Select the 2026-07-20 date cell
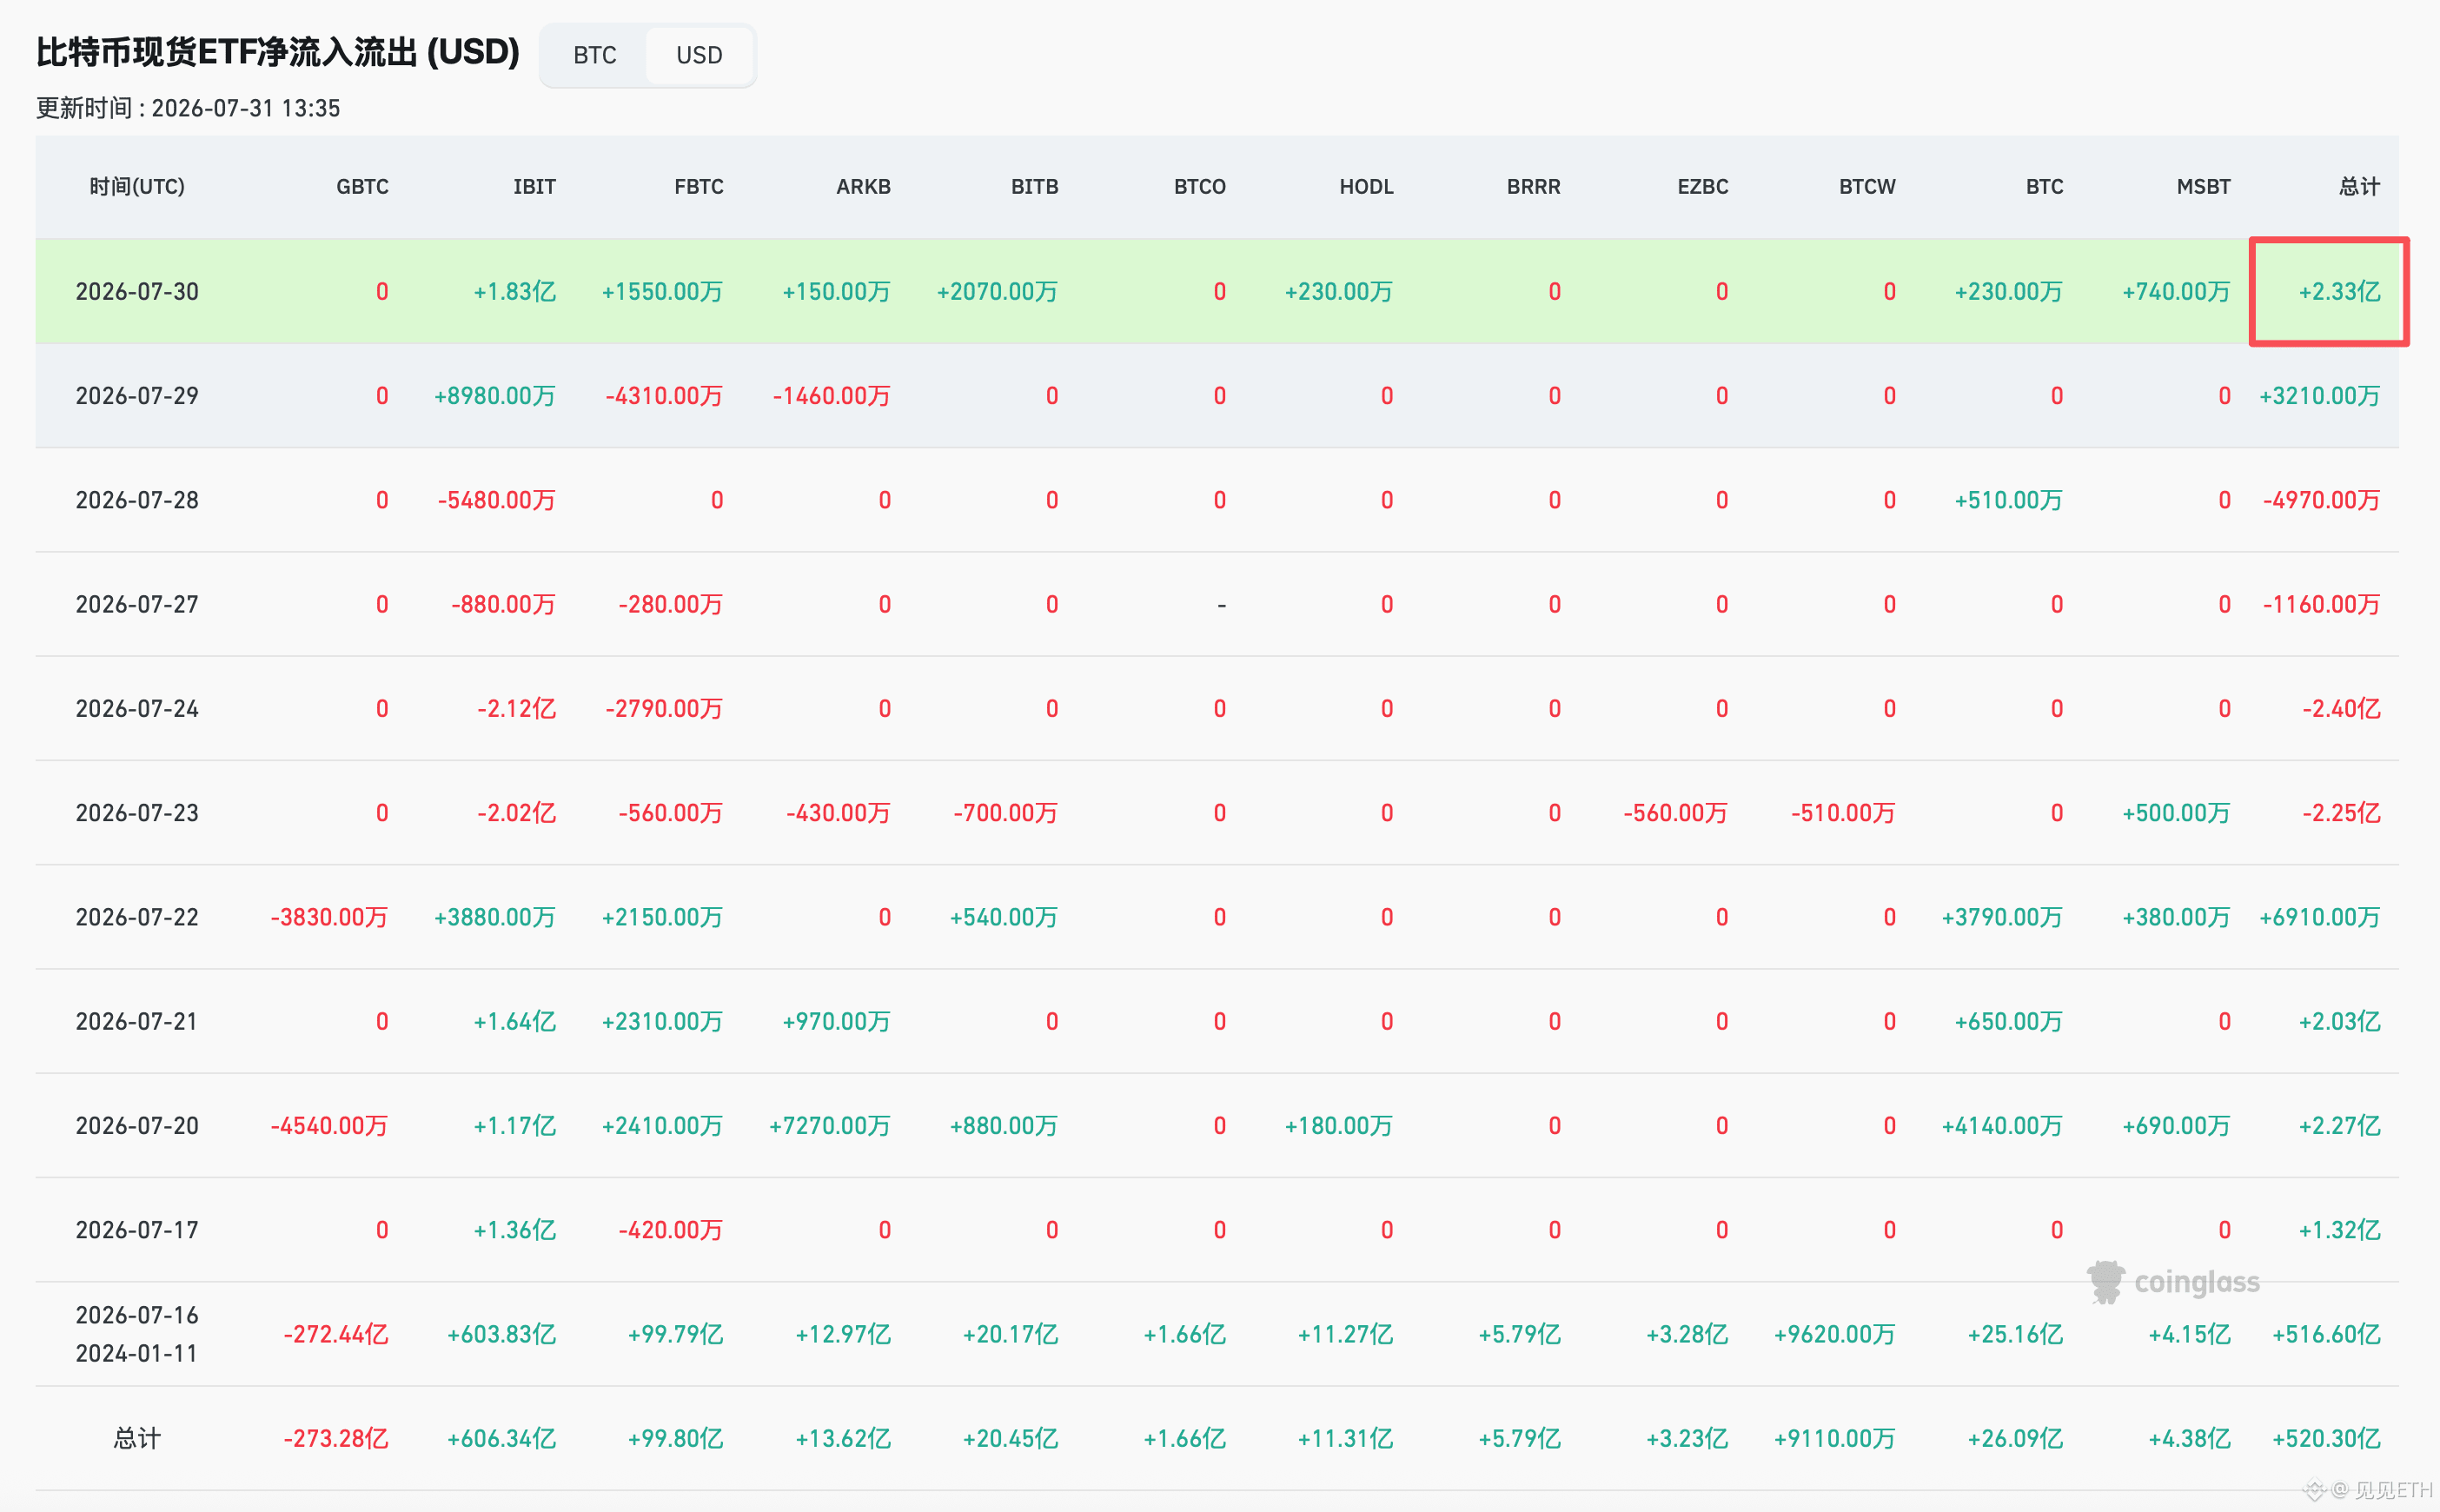 click(137, 1126)
